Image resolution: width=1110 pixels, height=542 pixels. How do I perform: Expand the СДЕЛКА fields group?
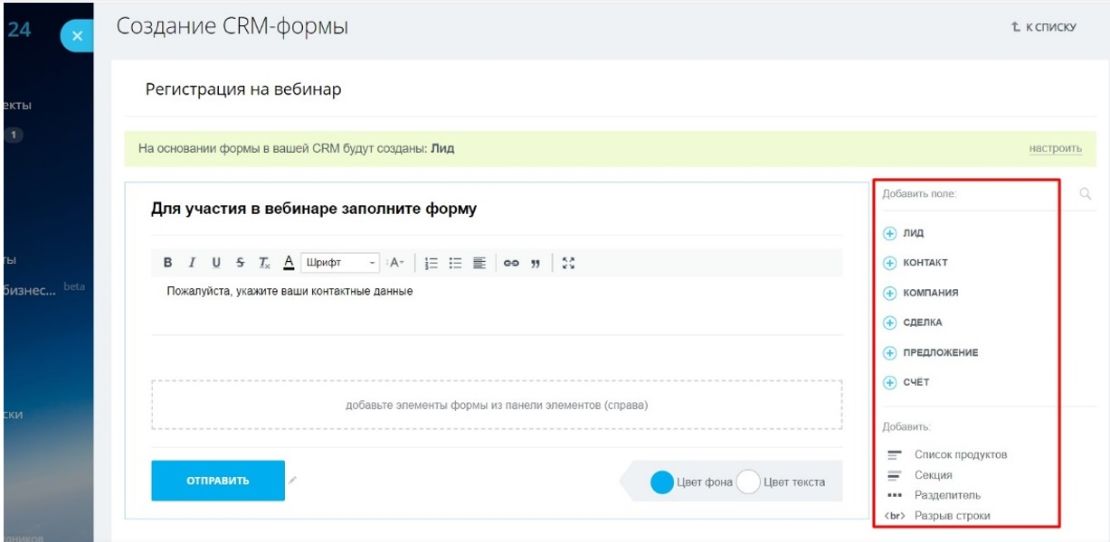pyautogui.click(x=913, y=323)
